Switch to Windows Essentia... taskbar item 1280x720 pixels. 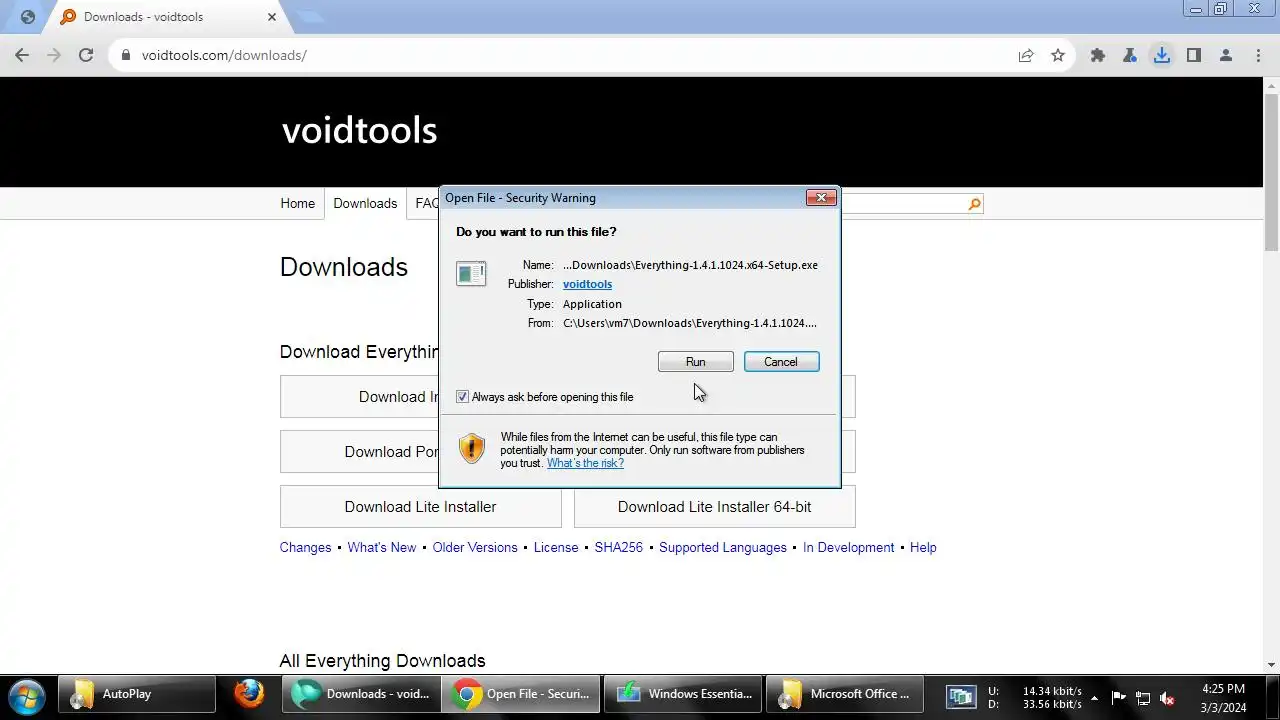point(683,694)
